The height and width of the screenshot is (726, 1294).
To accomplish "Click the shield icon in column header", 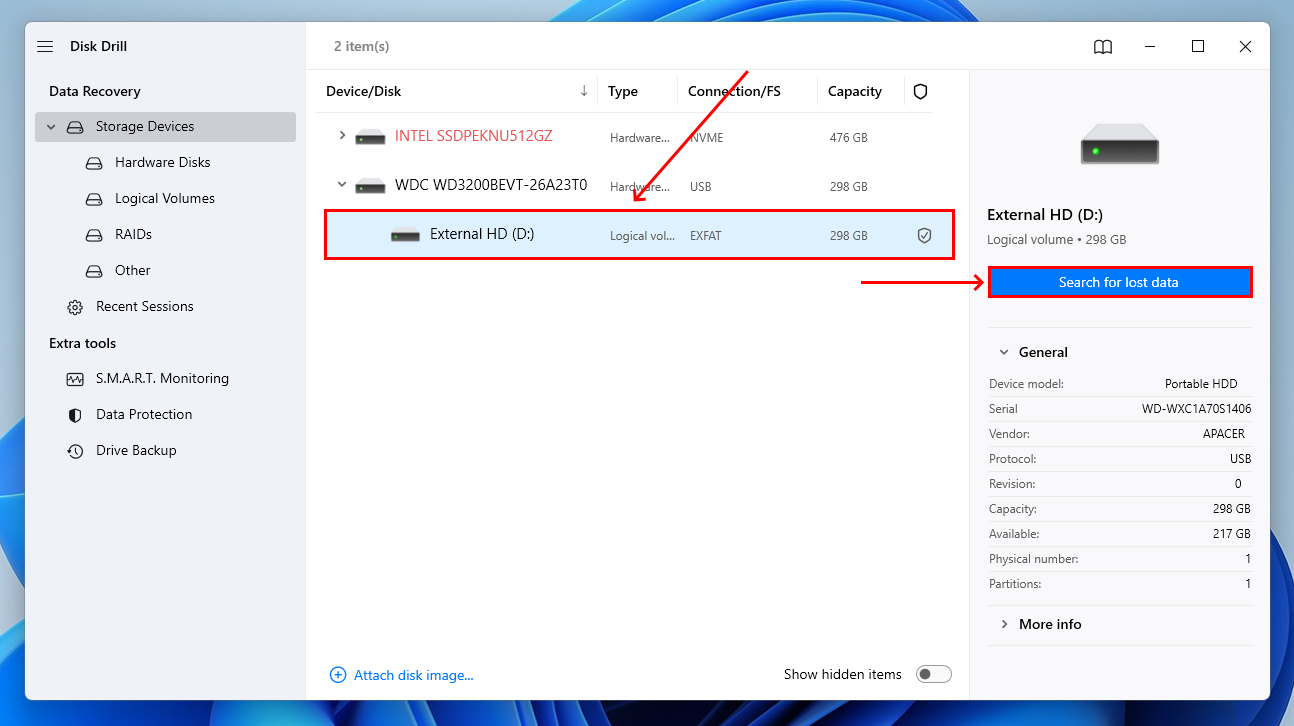I will [x=920, y=91].
